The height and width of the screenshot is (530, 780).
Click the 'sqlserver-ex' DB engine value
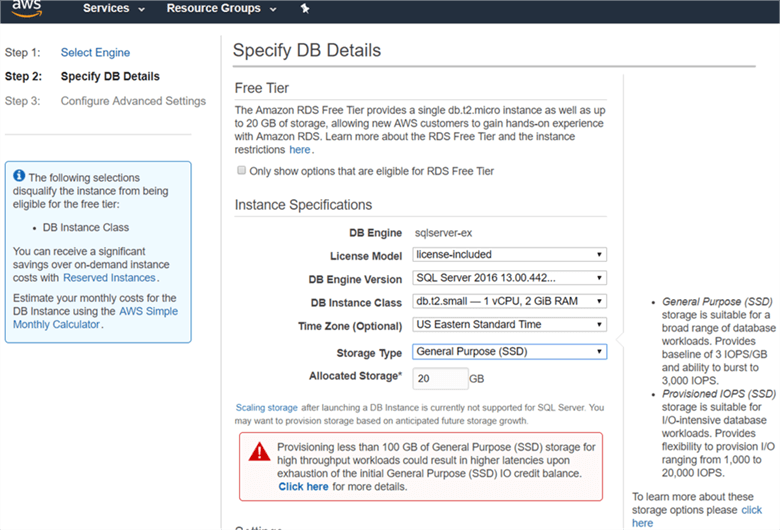443,233
